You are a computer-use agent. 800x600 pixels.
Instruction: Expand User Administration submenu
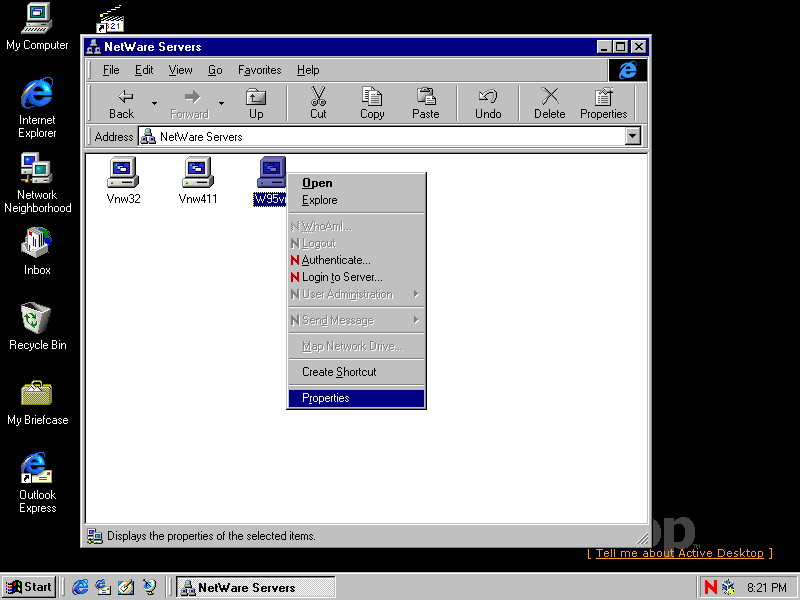point(356,294)
